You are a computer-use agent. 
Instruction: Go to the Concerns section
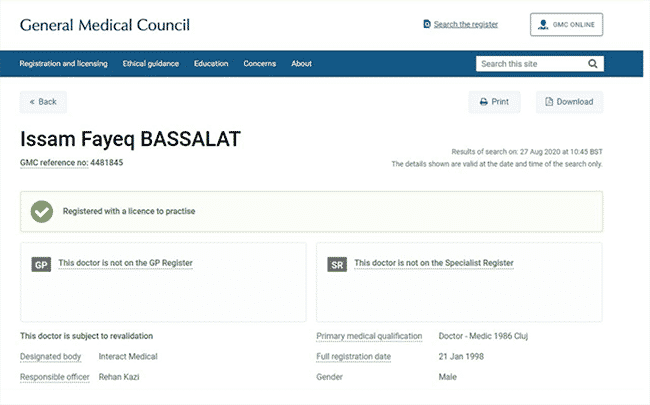[x=260, y=63]
